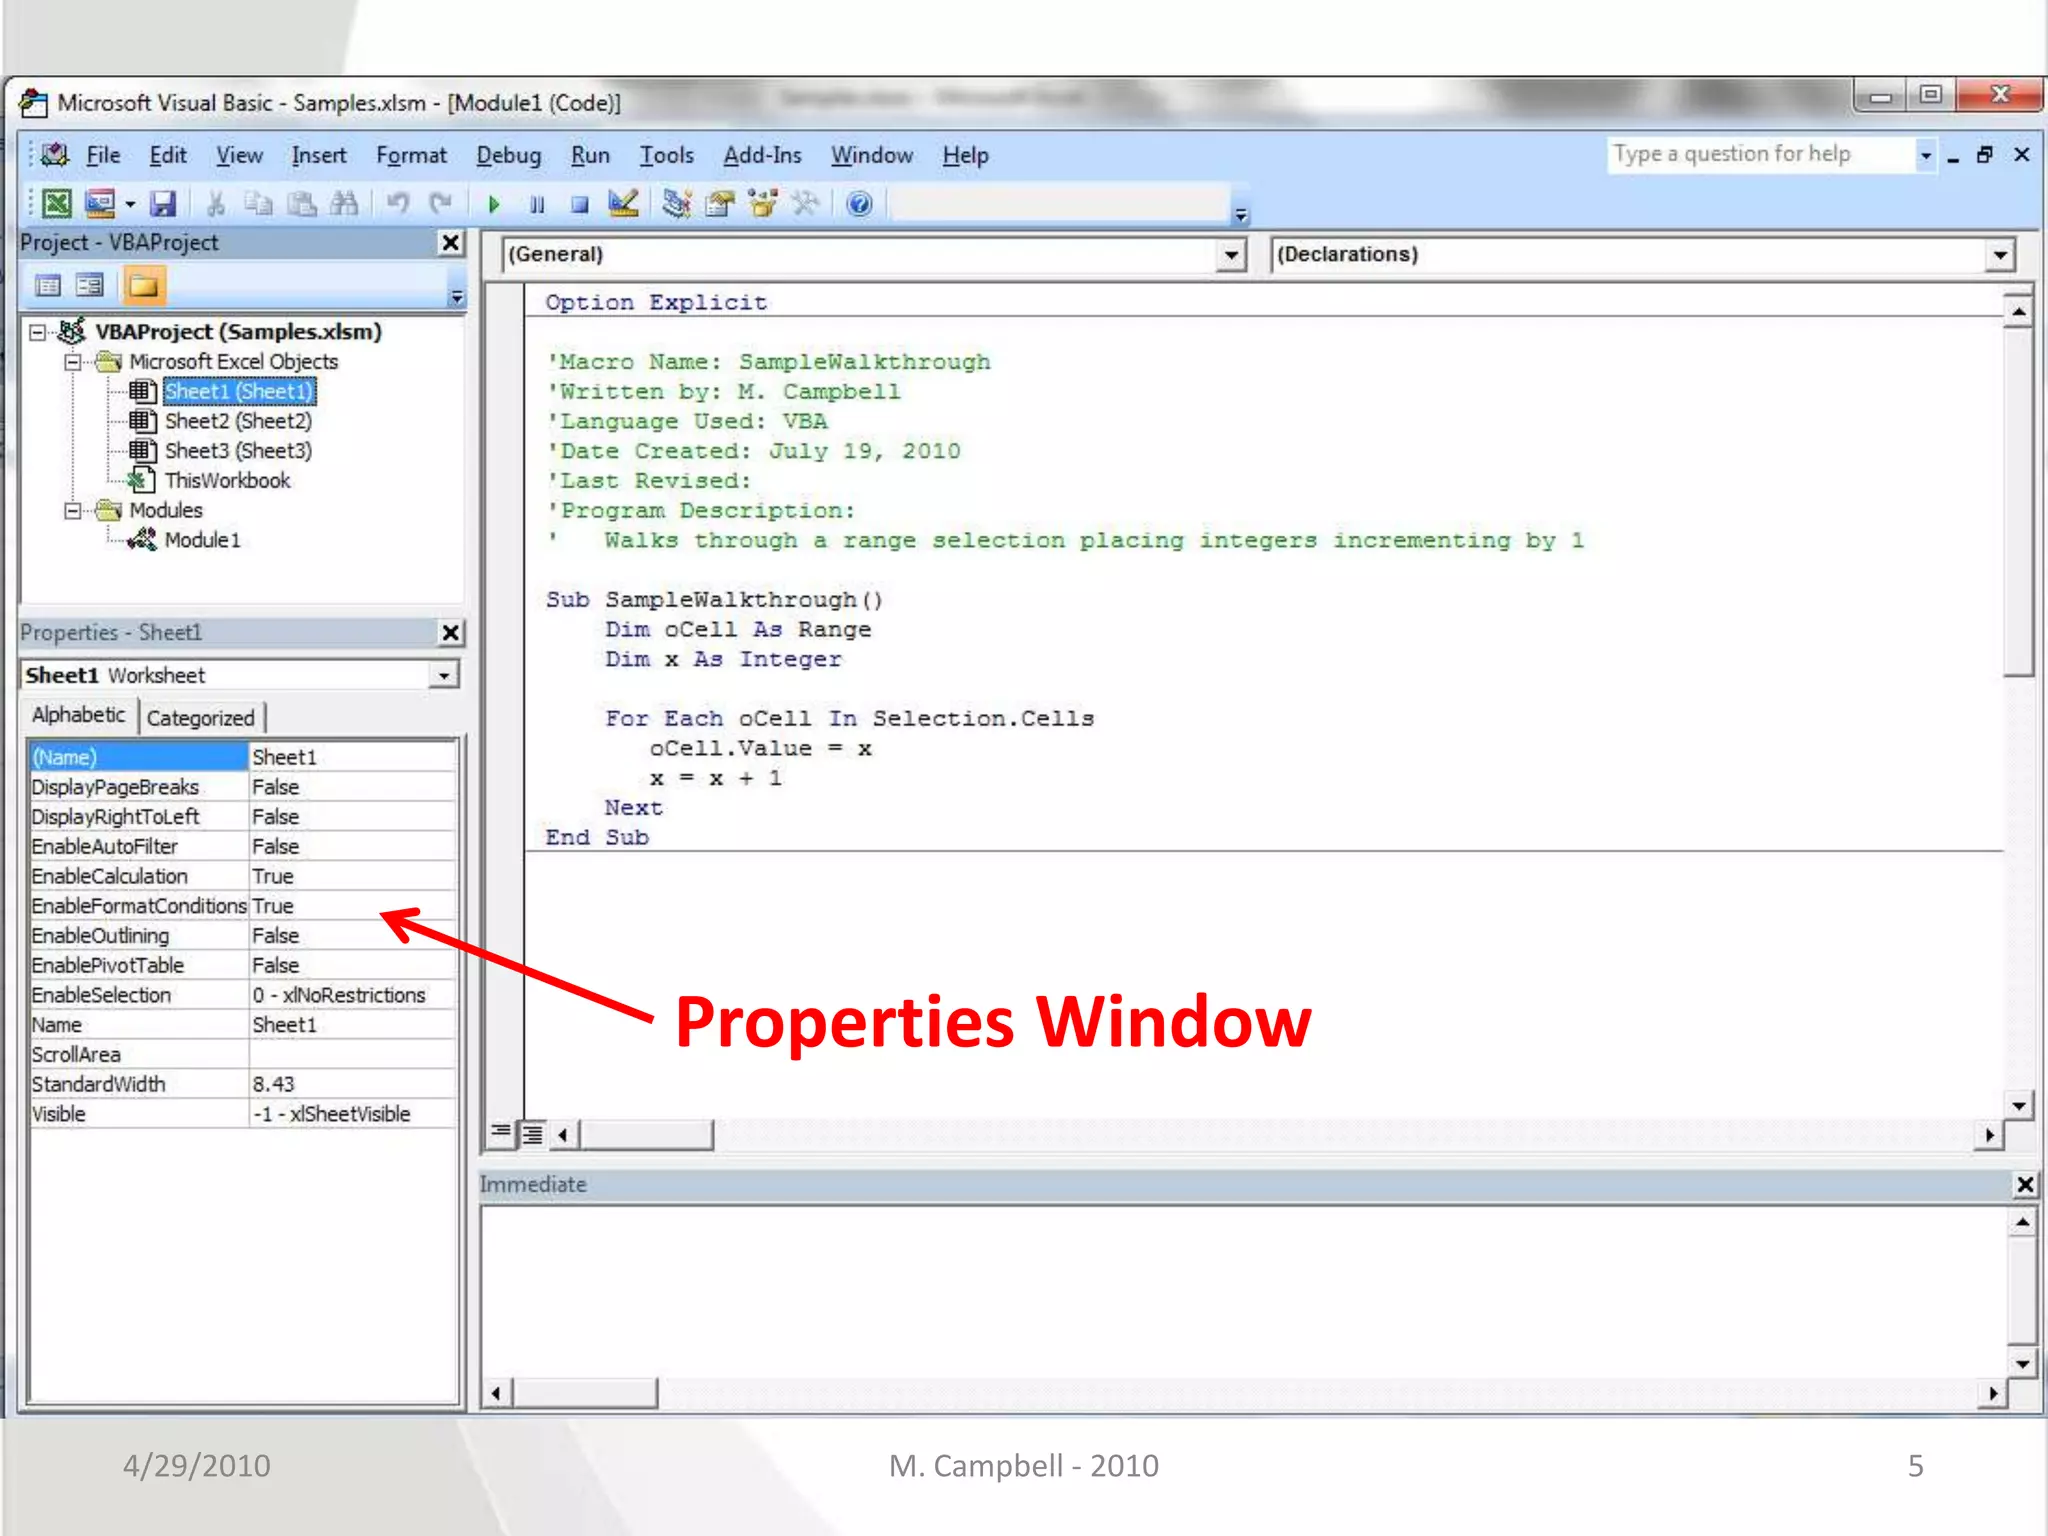Image resolution: width=2048 pixels, height=1536 pixels.
Task: Click the View Microsoft Excel icon
Action: point(57,204)
